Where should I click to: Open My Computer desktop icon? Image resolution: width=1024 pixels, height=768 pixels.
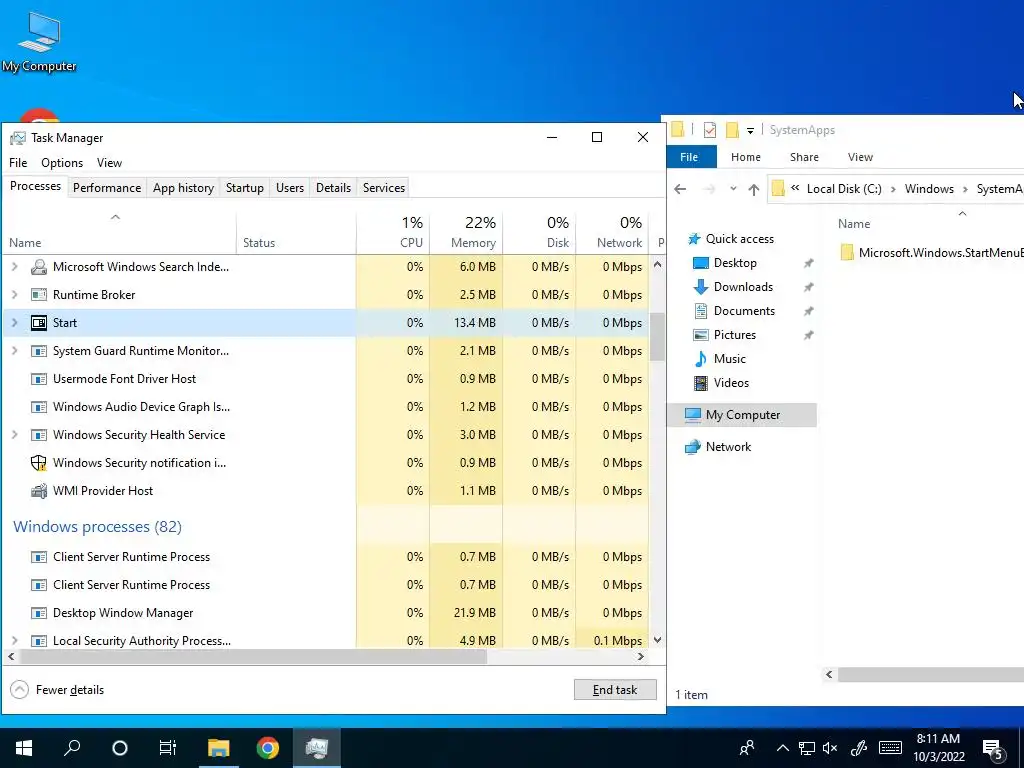(x=39, y=40)
